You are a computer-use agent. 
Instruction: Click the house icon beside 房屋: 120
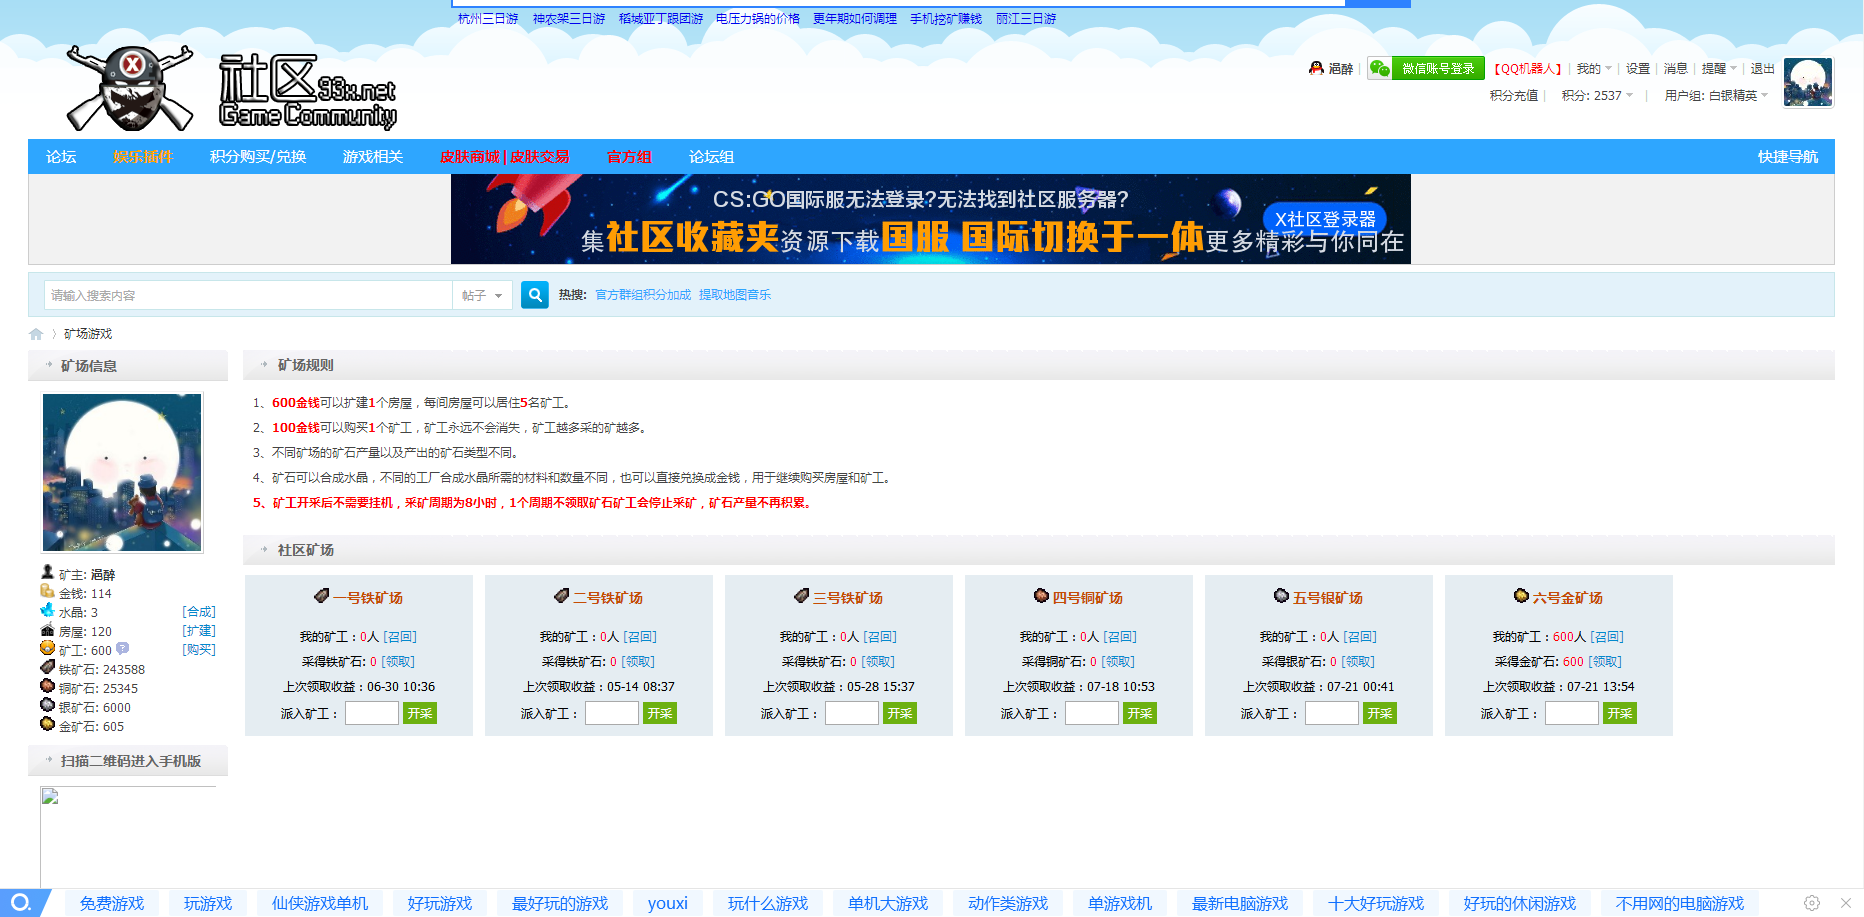(46, 631)
